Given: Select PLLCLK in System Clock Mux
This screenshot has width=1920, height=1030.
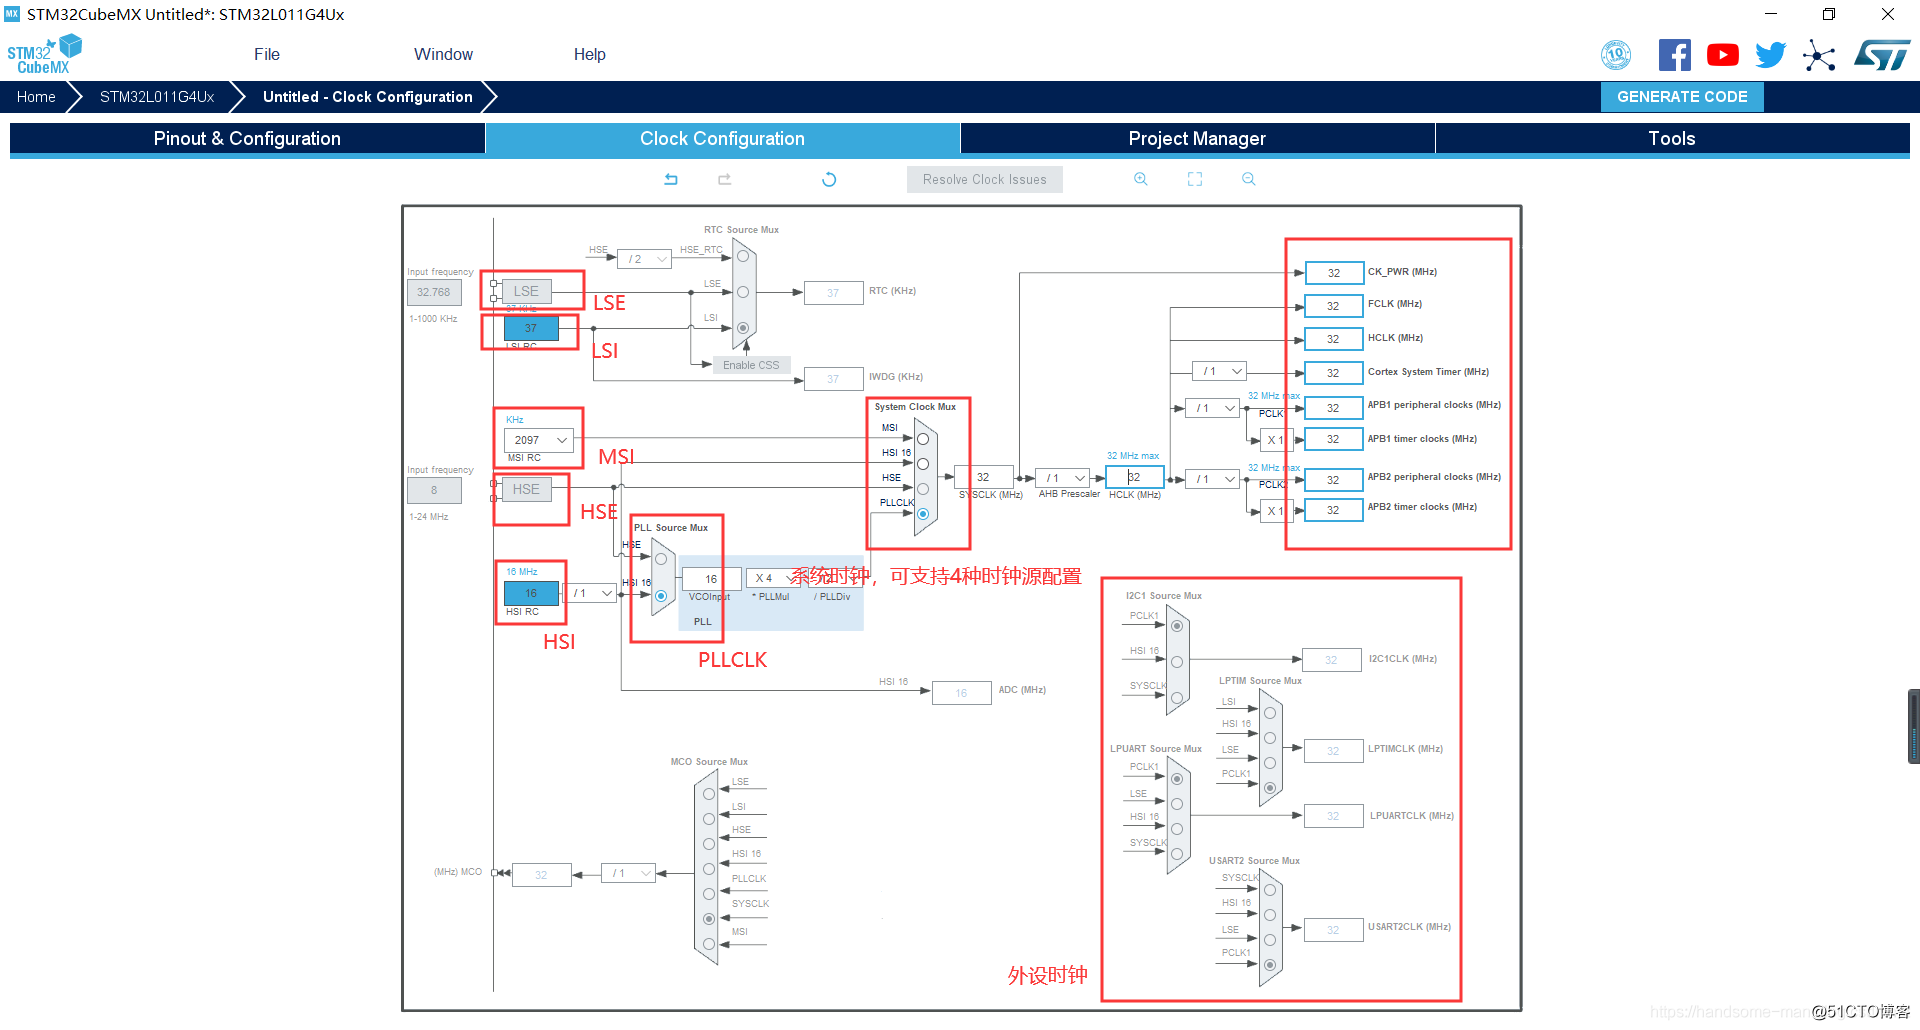Looking at the screenshot, I should tap(923, 514).
